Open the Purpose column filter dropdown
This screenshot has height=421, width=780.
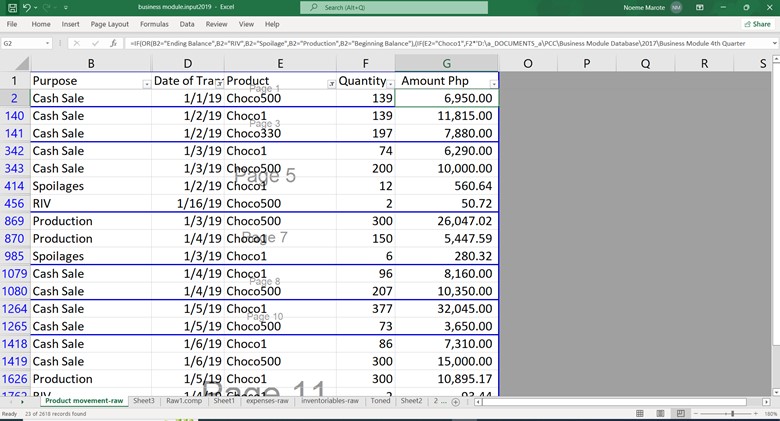(146, 84)
